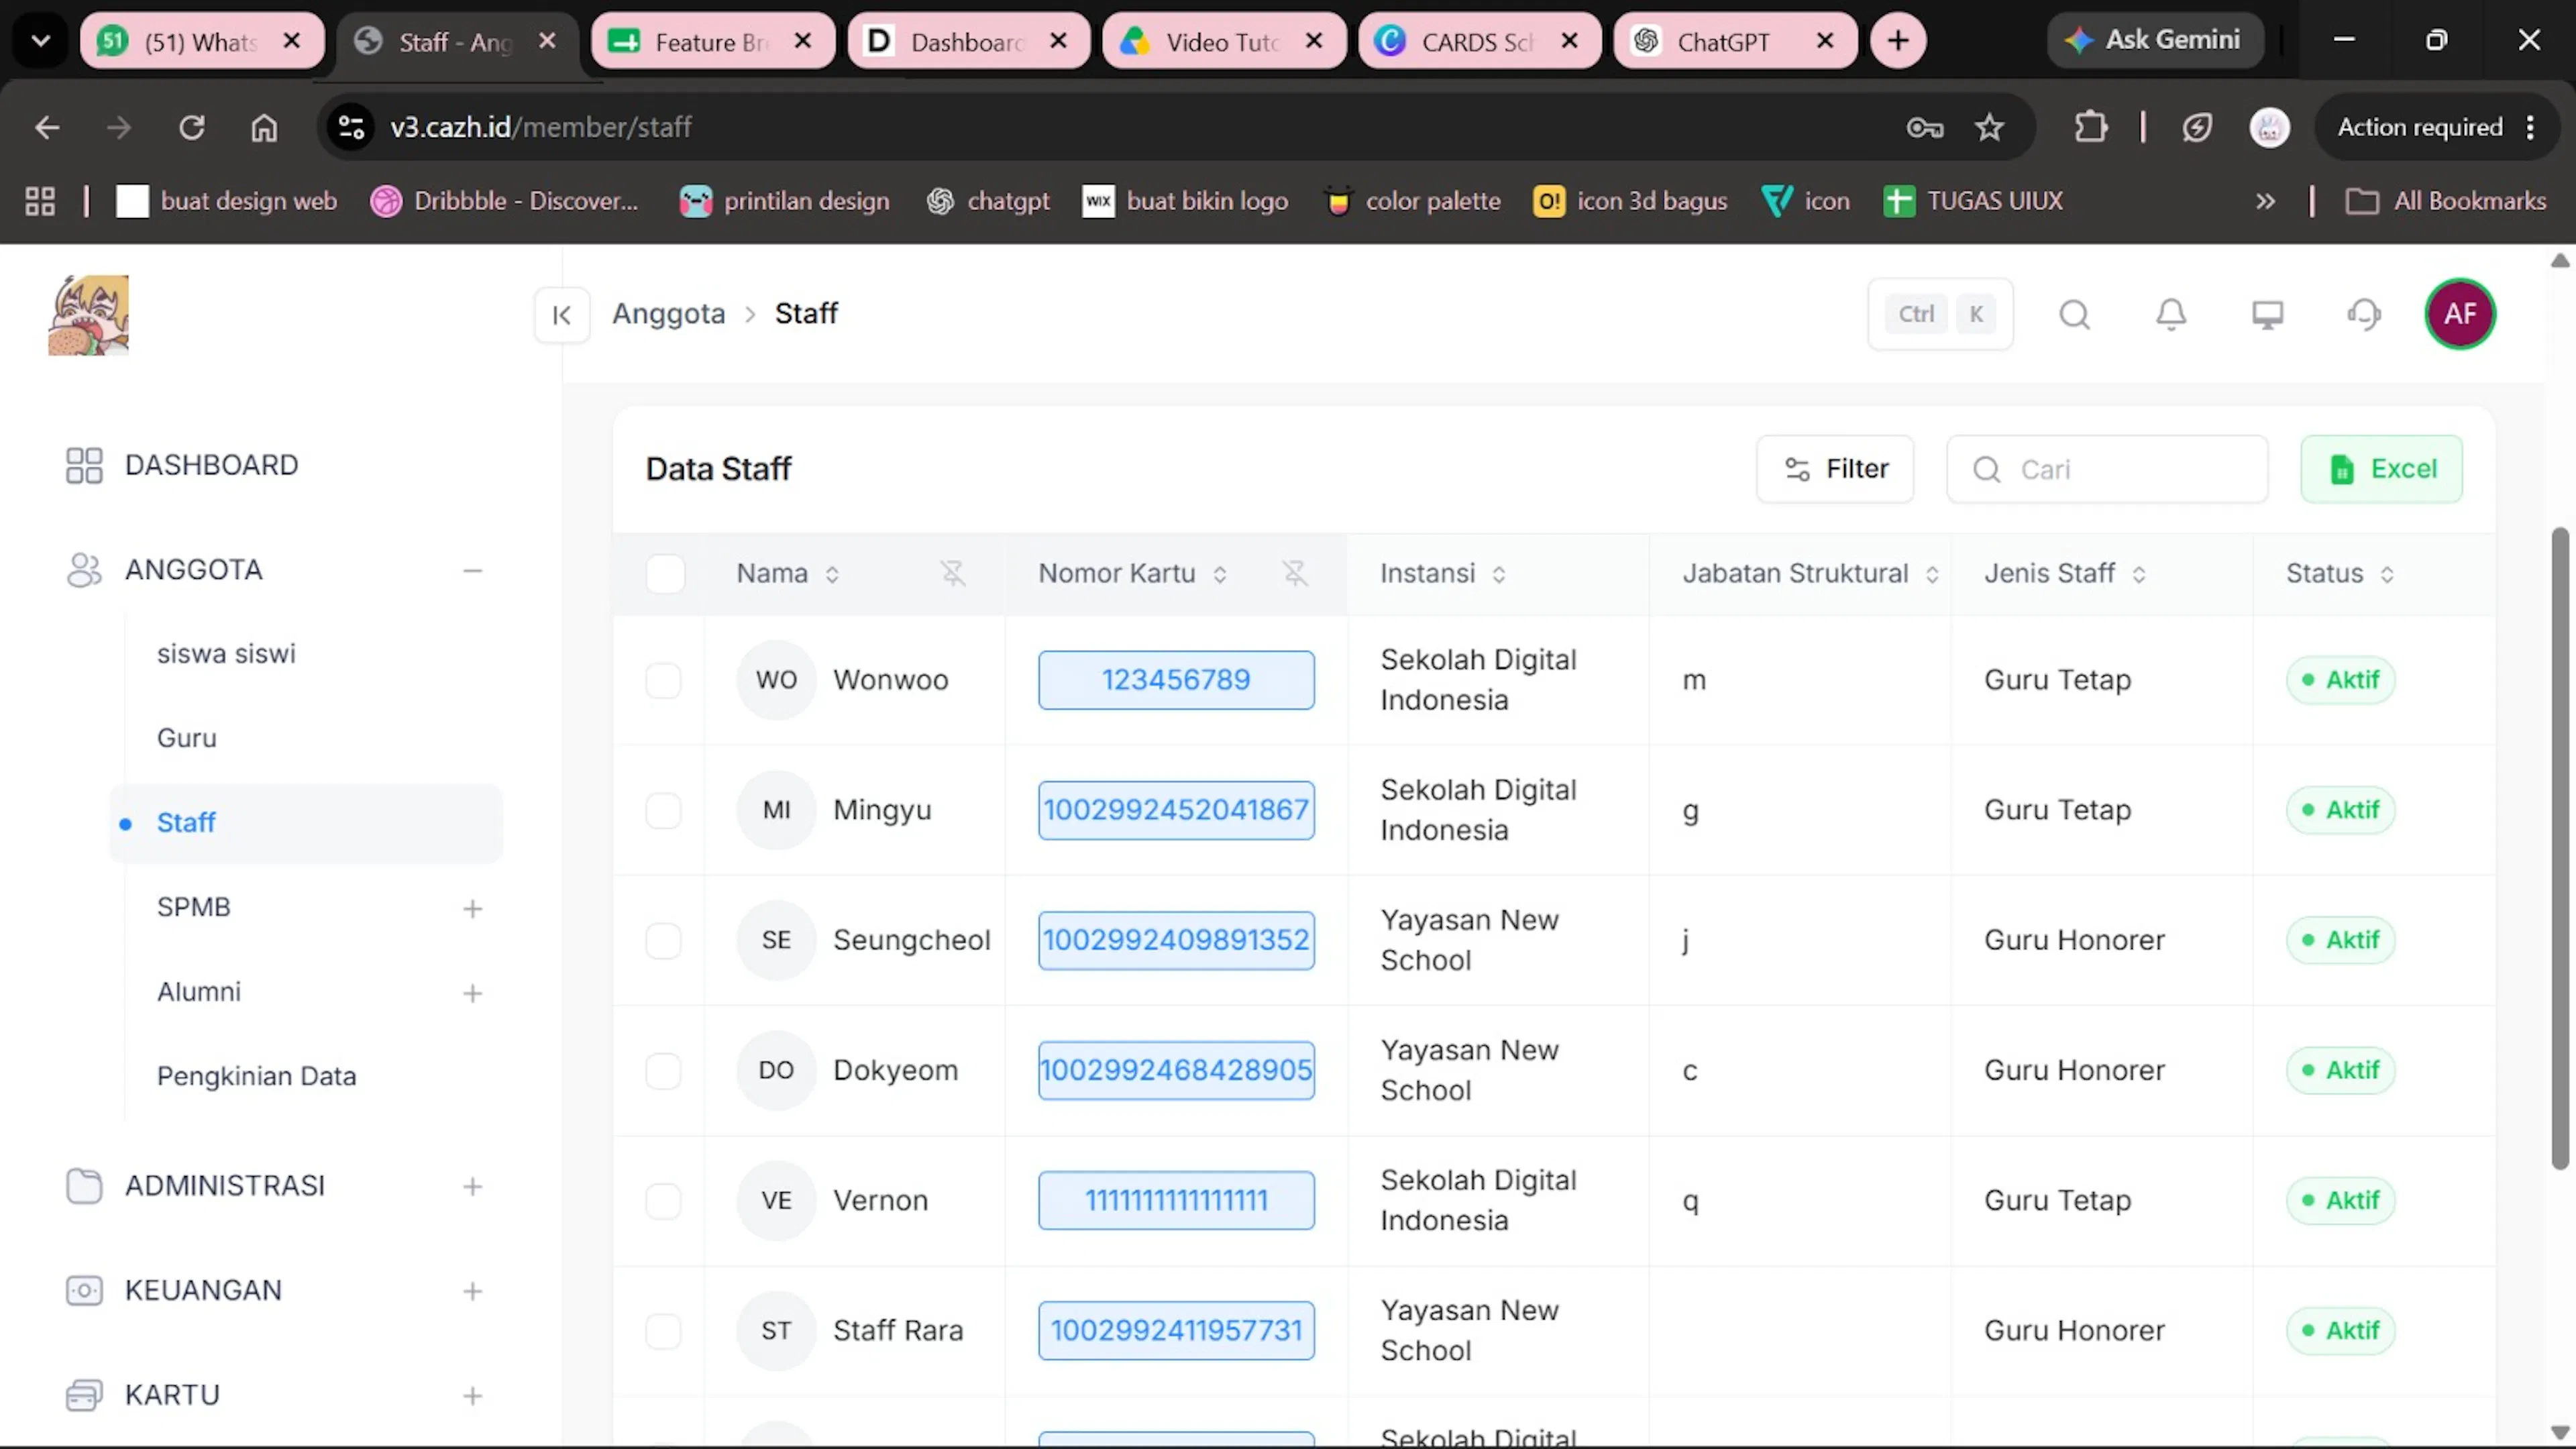Sort table by Jenis Staff column
This screenshot has width=2576, height=1449.
point(2138,574)
